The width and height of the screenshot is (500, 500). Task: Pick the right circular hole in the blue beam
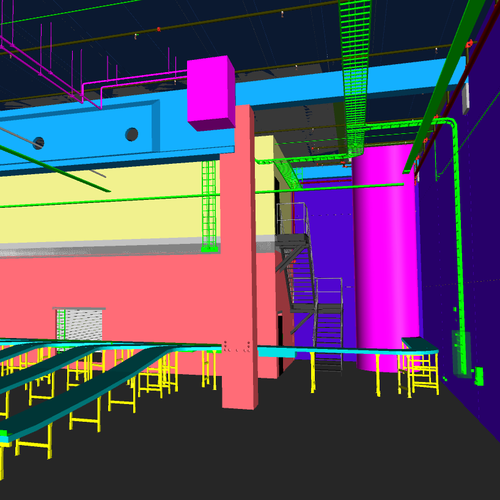pyautogui.click(x=132, y=134)
